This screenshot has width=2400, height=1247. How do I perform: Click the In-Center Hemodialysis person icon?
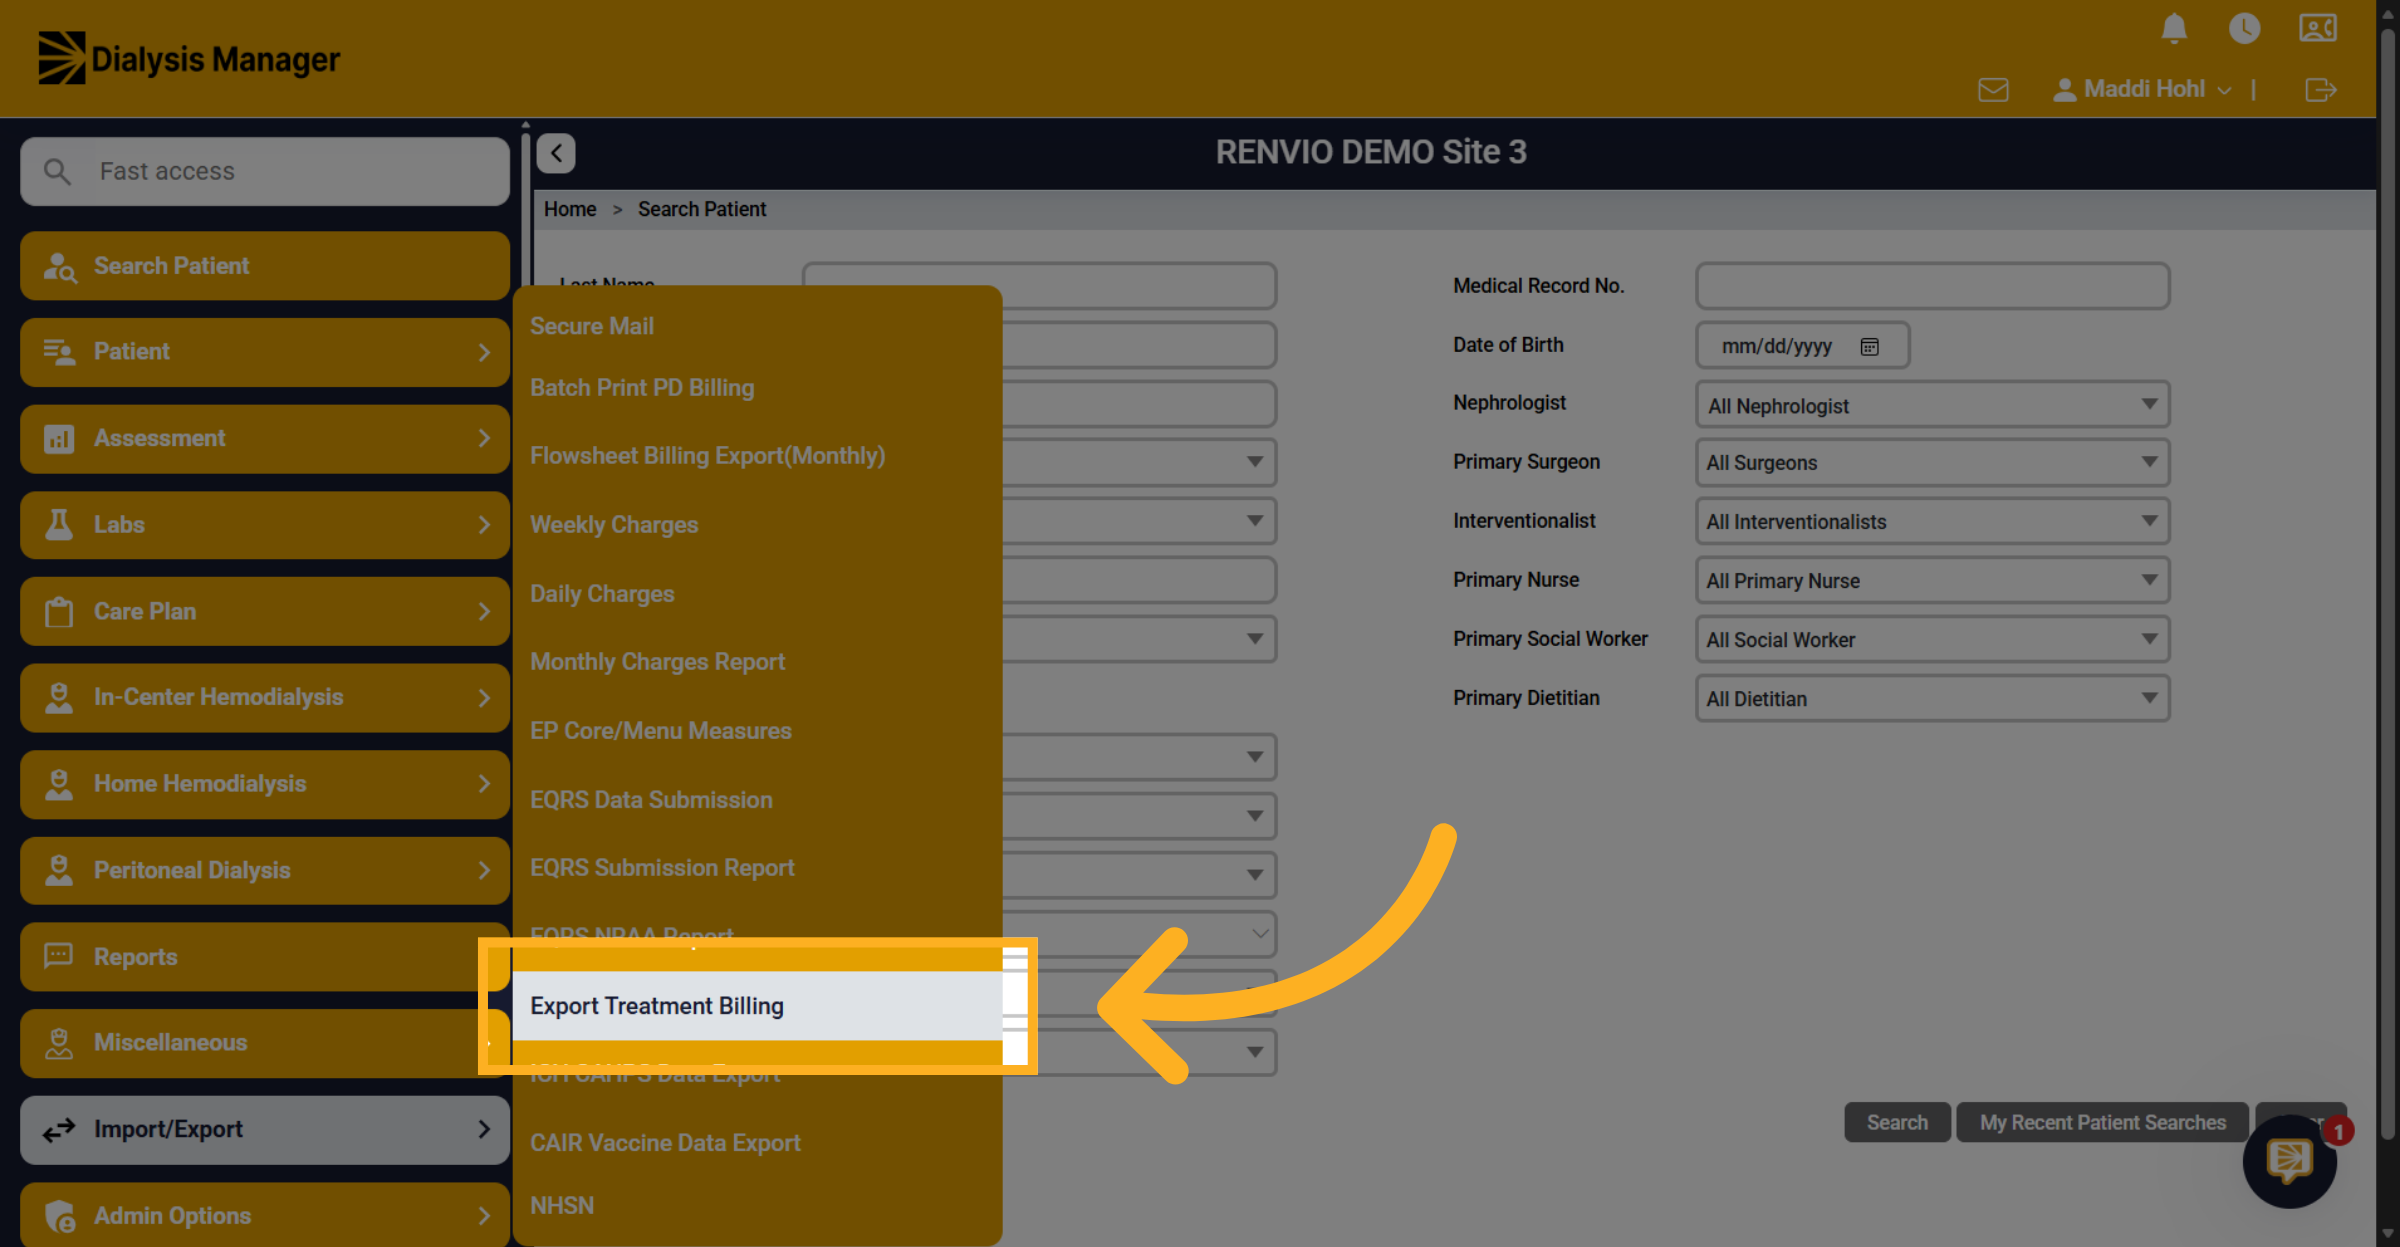59,697
